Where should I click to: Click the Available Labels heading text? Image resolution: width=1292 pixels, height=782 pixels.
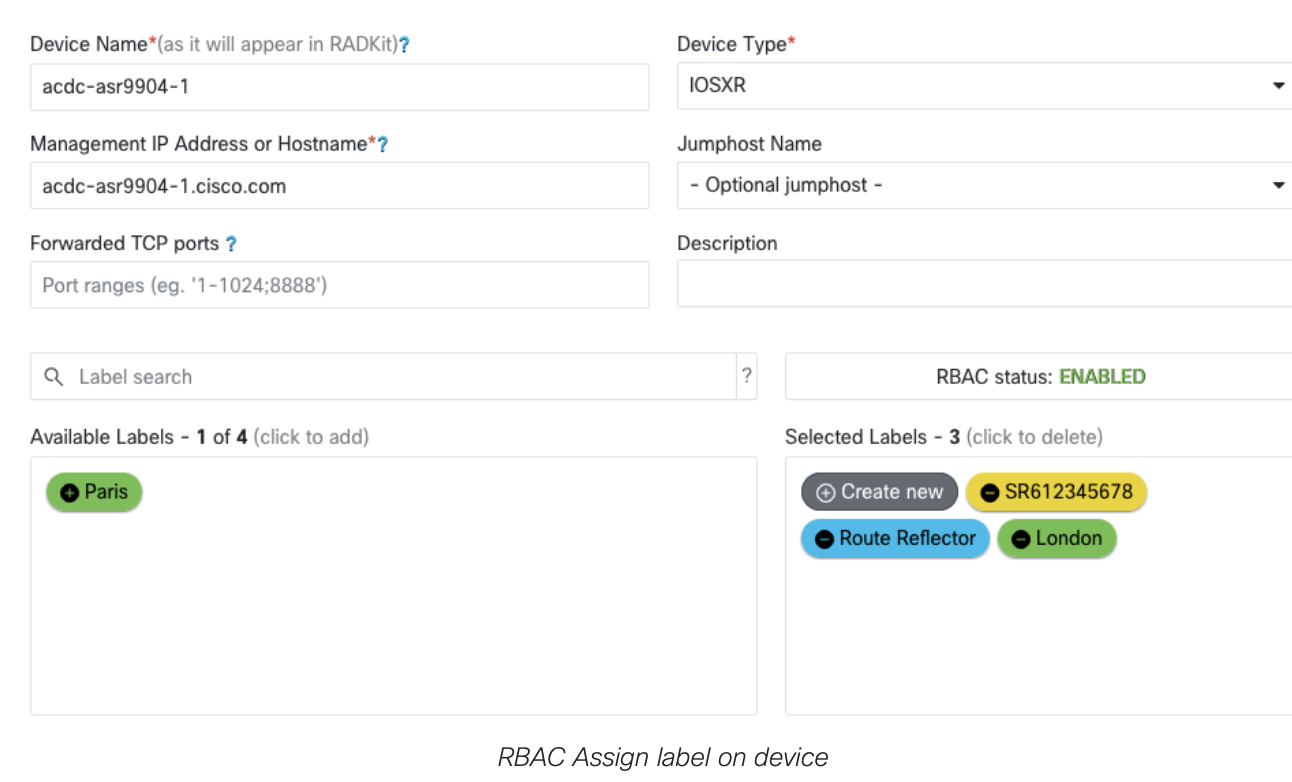point(199,437)
